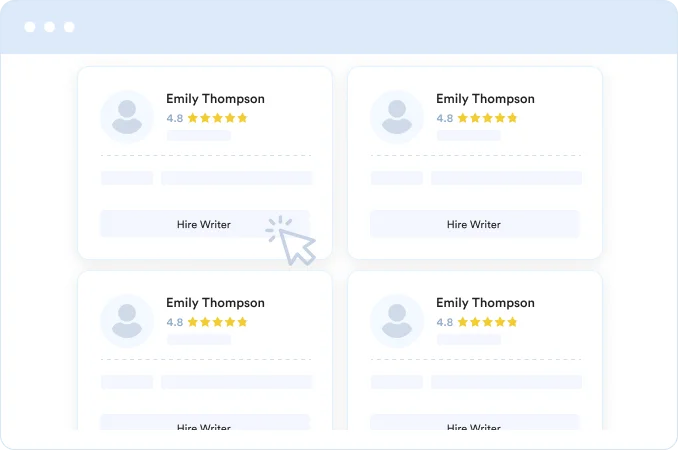
Task: Click Hire Writer in the bottom-right card
Action: pyautogui.click(x=474, y=425)
